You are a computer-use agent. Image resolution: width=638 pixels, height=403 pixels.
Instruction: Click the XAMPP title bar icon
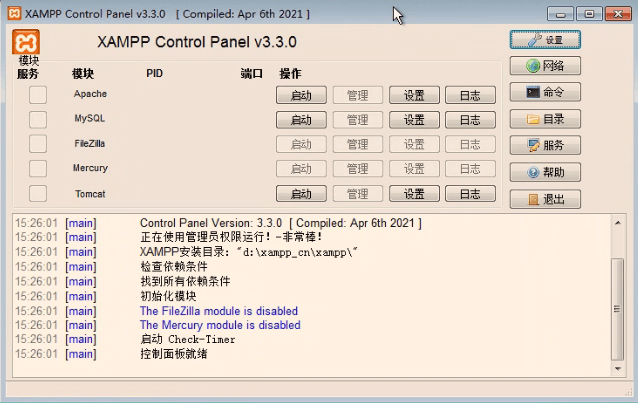[x=14, y=13]
